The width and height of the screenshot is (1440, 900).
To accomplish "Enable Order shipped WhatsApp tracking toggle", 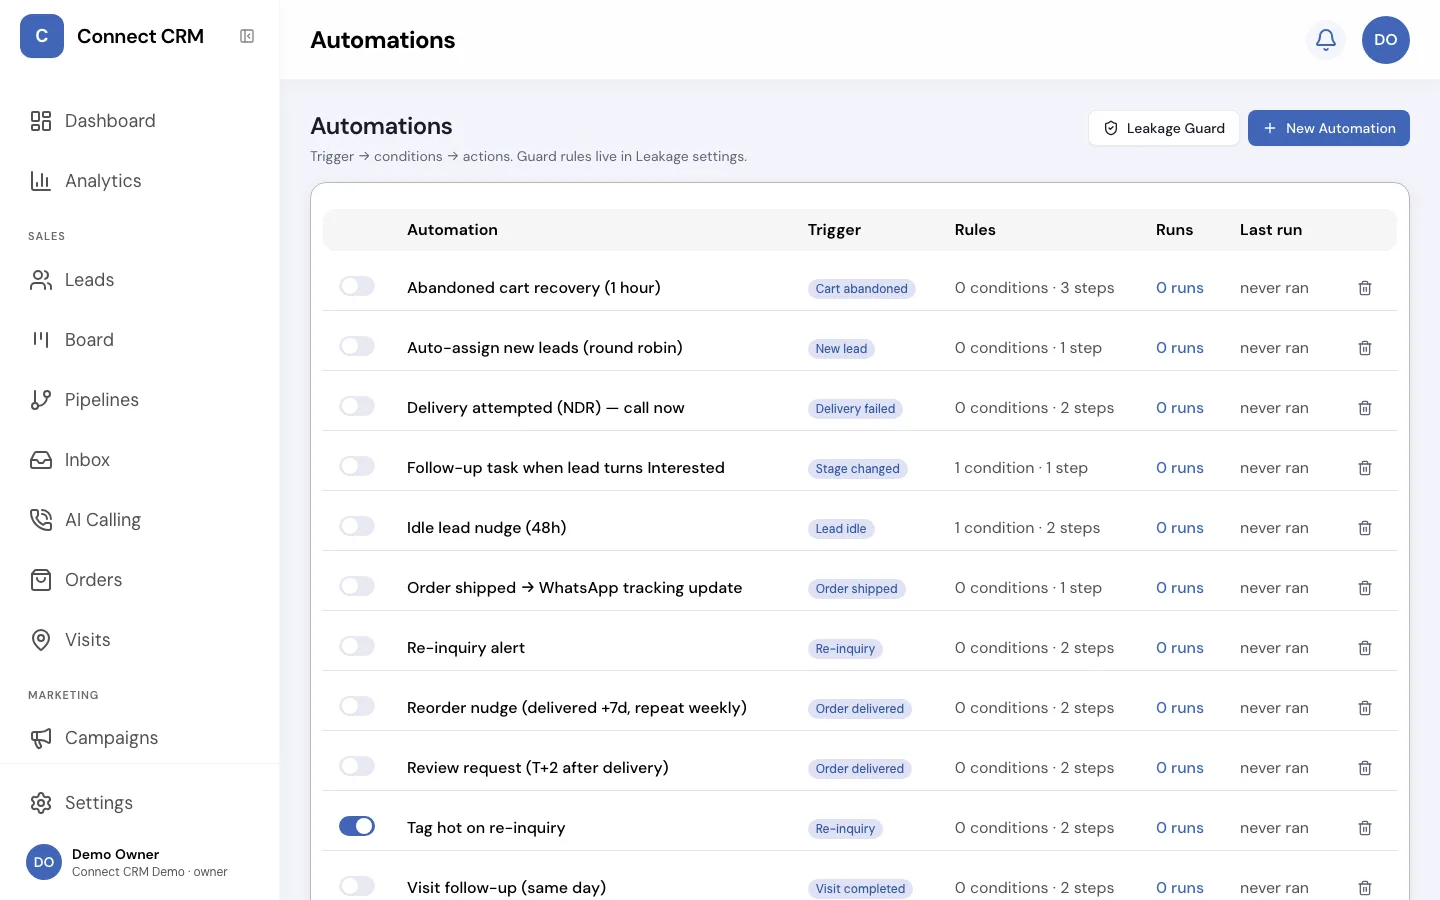I will [x=357, y=586].
